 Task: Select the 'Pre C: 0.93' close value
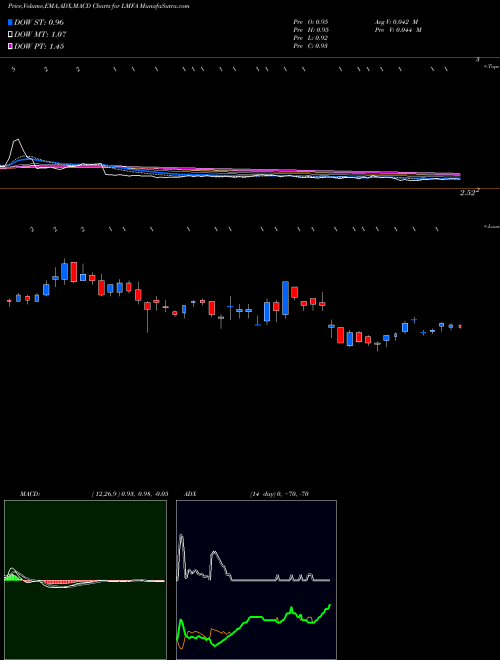pos(311,46)
